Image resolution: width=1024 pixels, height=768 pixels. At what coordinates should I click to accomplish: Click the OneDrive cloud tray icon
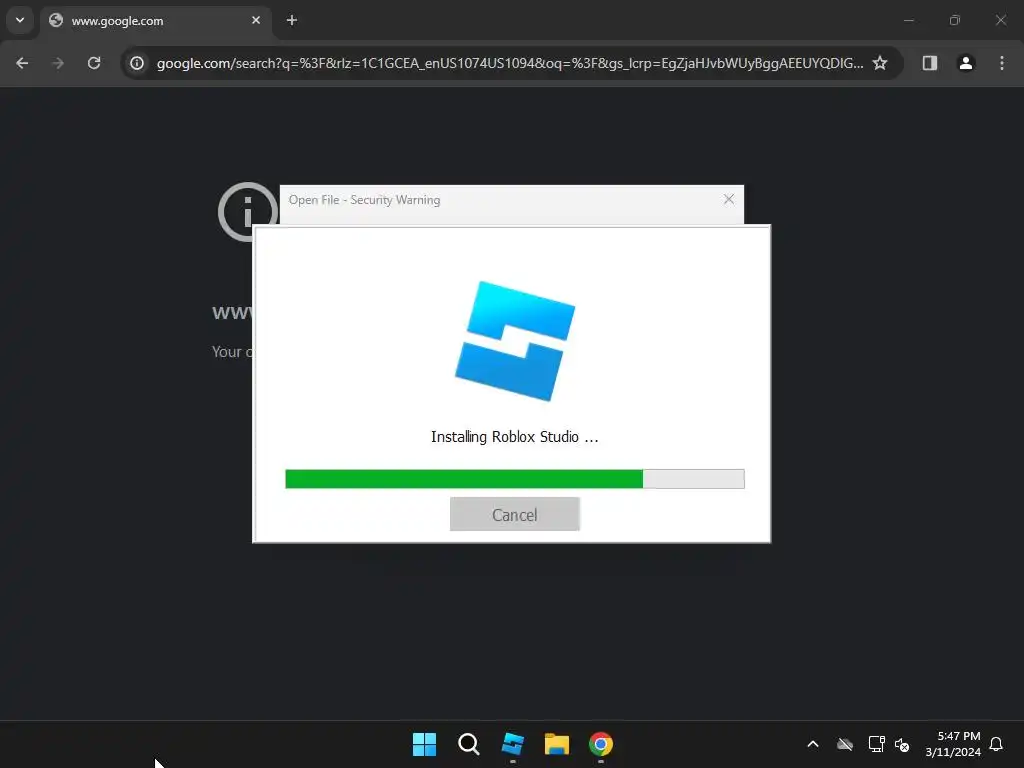click(845, 744)
